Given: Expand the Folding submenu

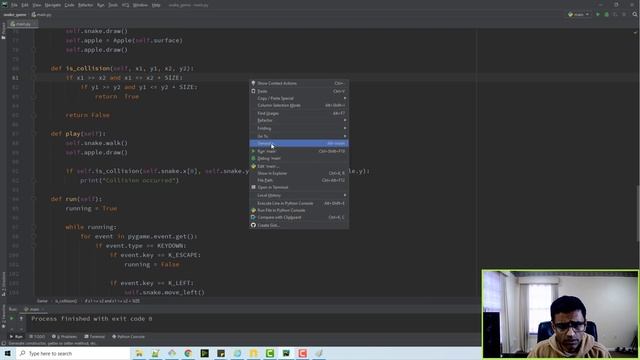Looking at the screenshot, I should [299, 128].
